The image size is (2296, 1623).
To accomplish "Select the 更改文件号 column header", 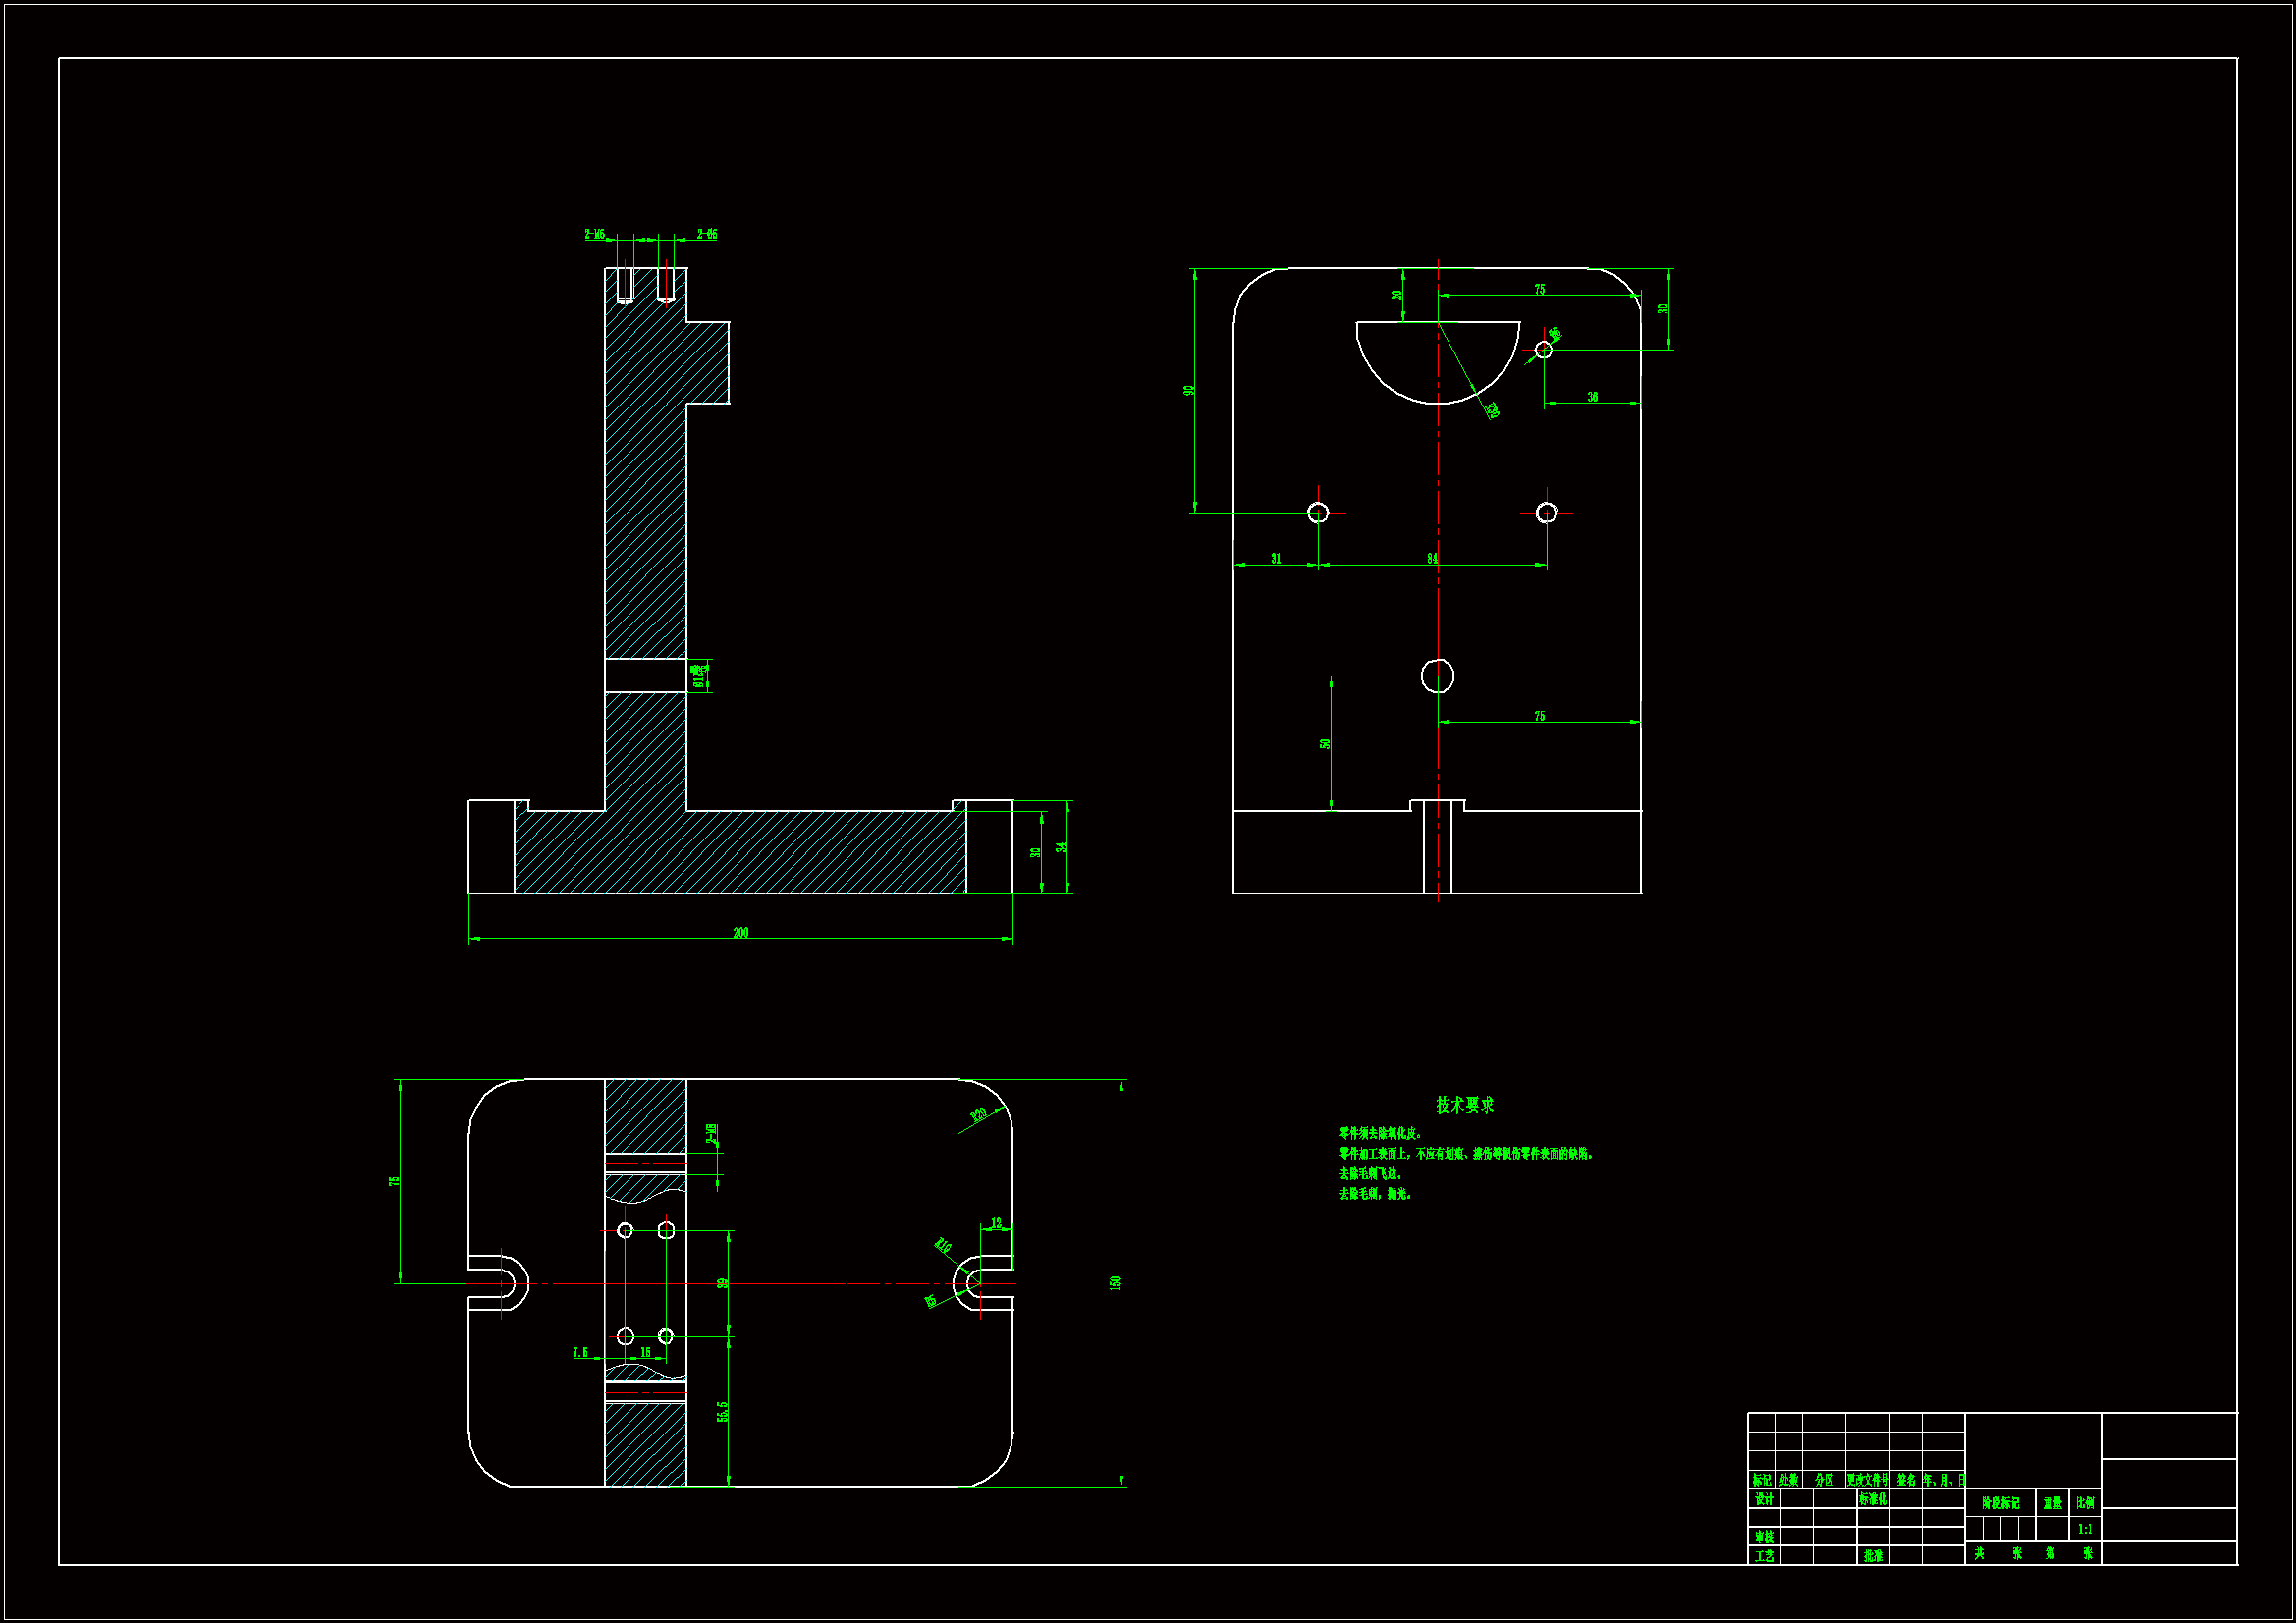I will [x=1868, y=1480].
